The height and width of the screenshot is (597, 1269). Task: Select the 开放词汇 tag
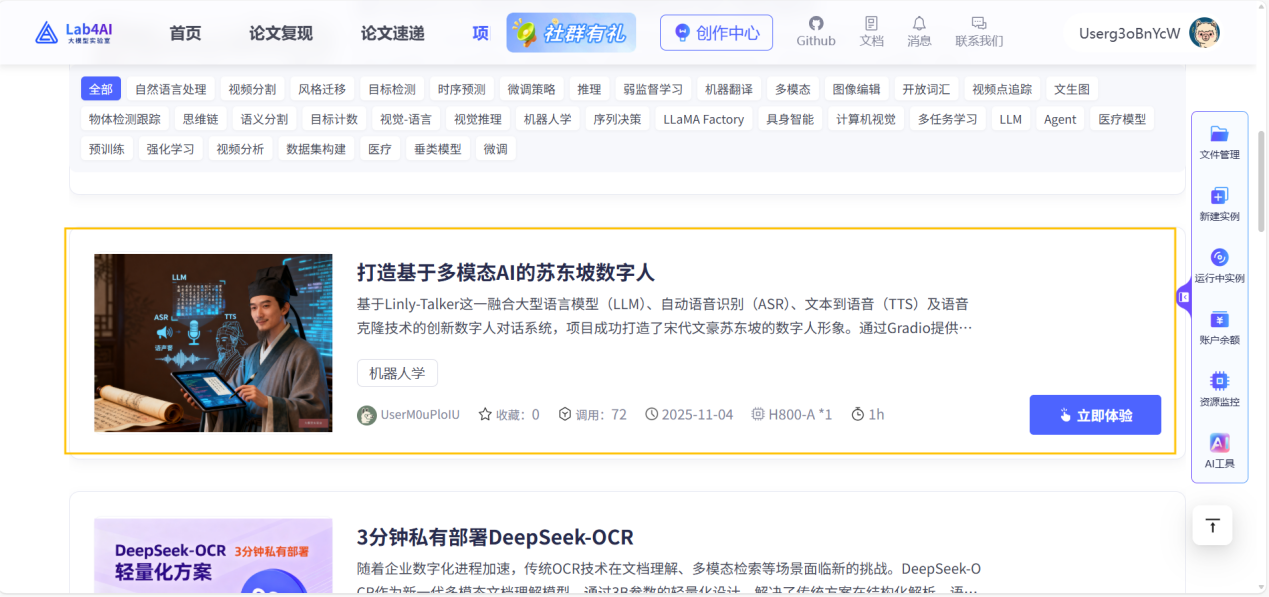[x=927, y=89]
